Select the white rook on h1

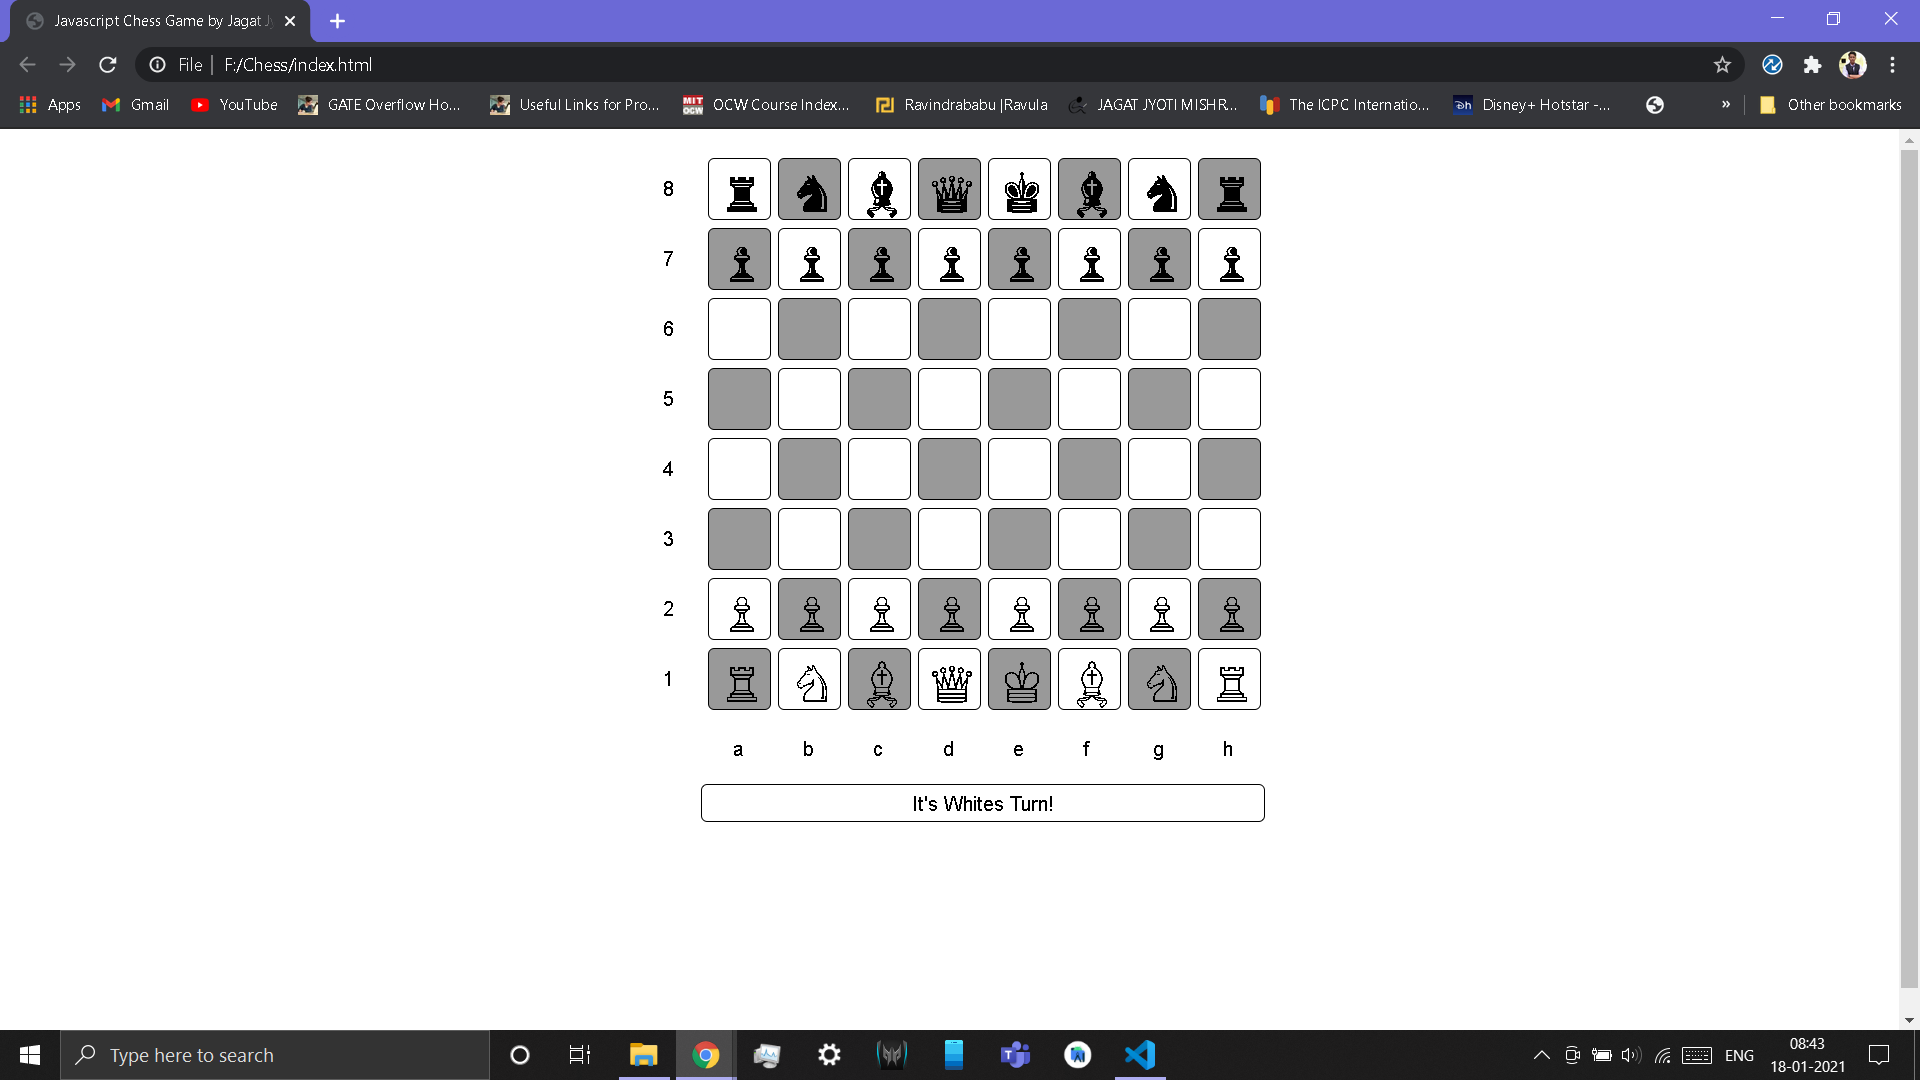tap(1229, 680)
